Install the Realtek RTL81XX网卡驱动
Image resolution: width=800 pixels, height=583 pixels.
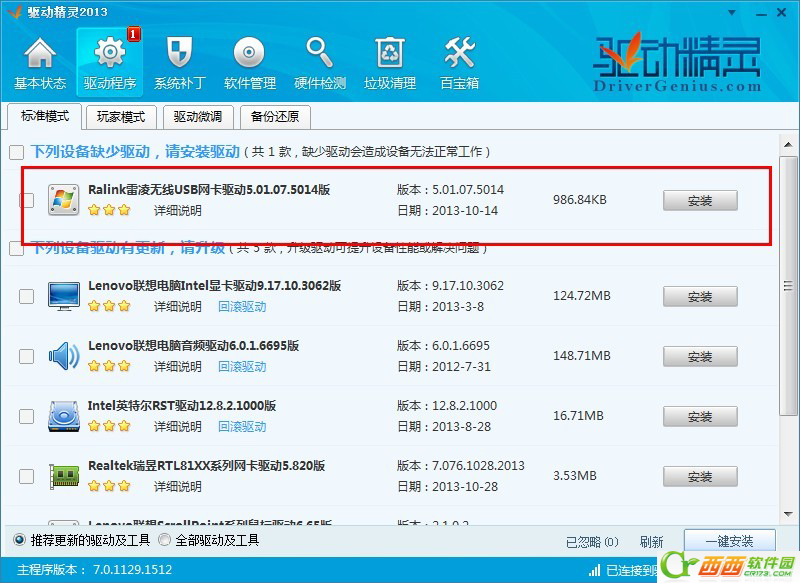click(700, 476)
